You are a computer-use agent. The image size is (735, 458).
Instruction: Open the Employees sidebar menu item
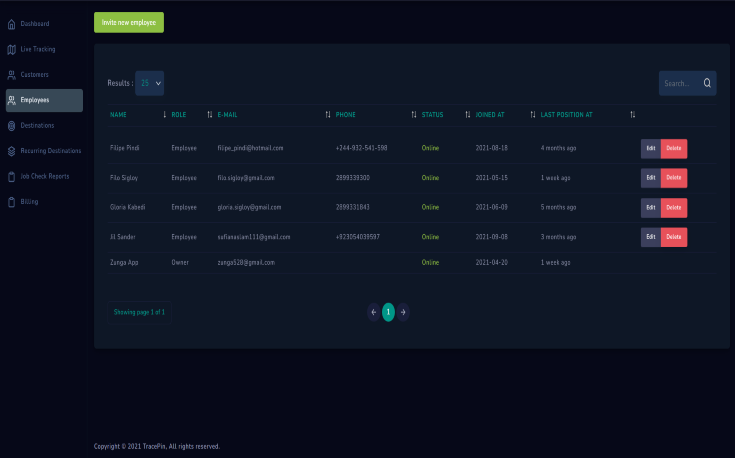[x=43, y=100]
